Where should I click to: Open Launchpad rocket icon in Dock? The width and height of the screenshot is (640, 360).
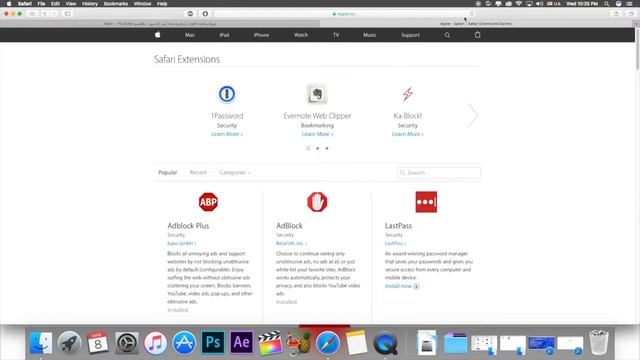[x=69, y=342]
